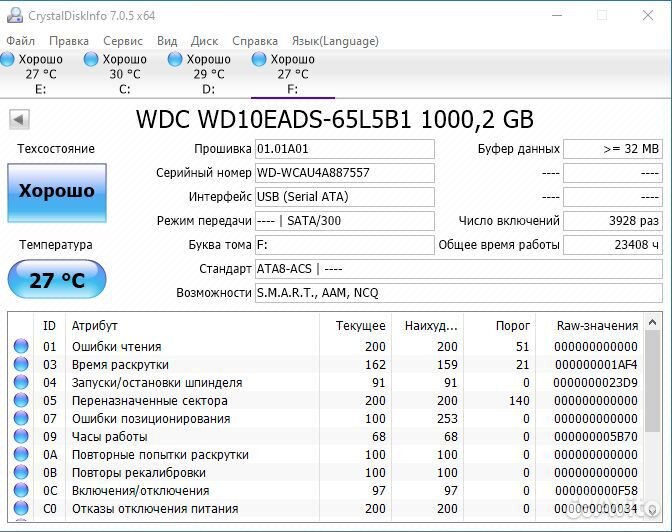Click the ID column header
This screenshot has width=672, height=532.
pyautogui.click(x=49, y=326)
